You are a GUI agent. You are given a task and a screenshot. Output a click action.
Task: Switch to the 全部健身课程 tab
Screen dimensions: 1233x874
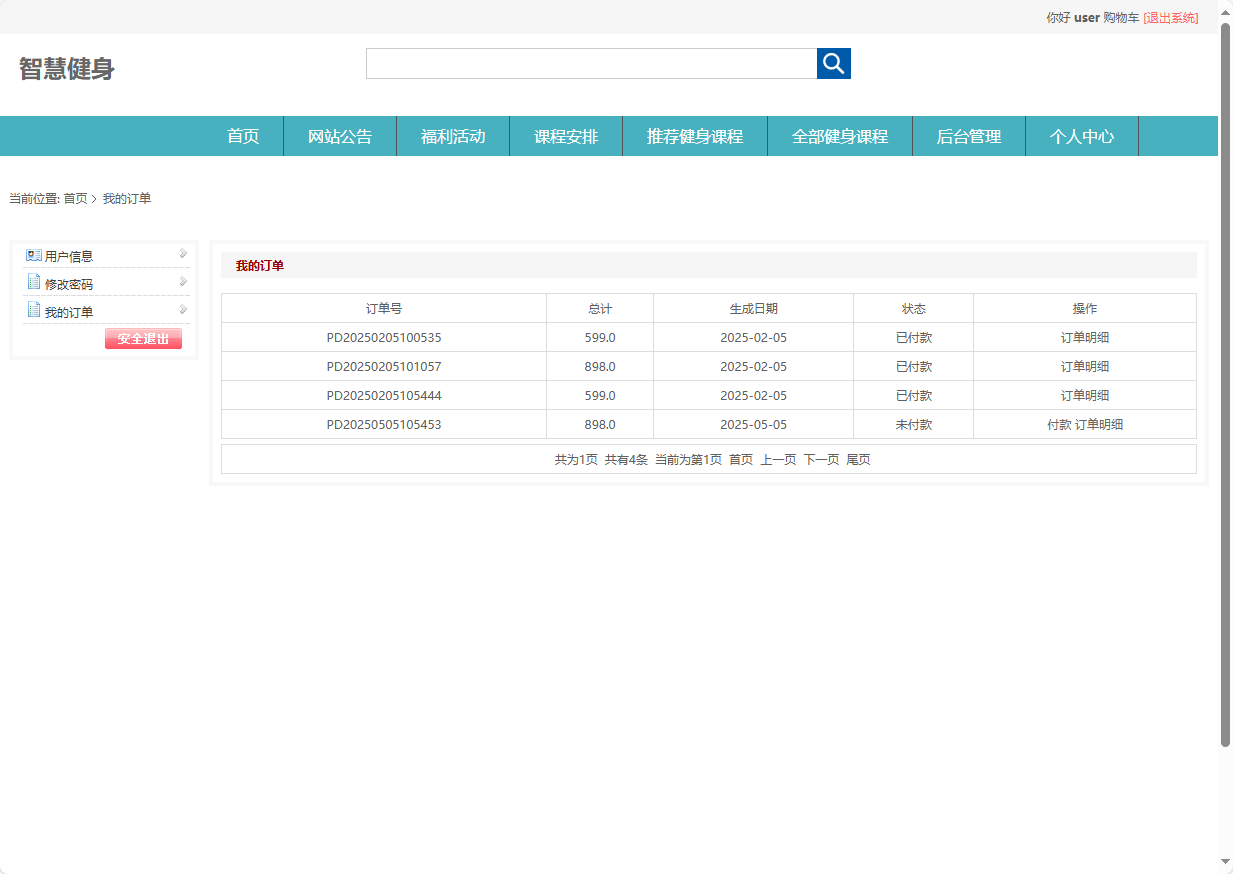pos(839,136)
